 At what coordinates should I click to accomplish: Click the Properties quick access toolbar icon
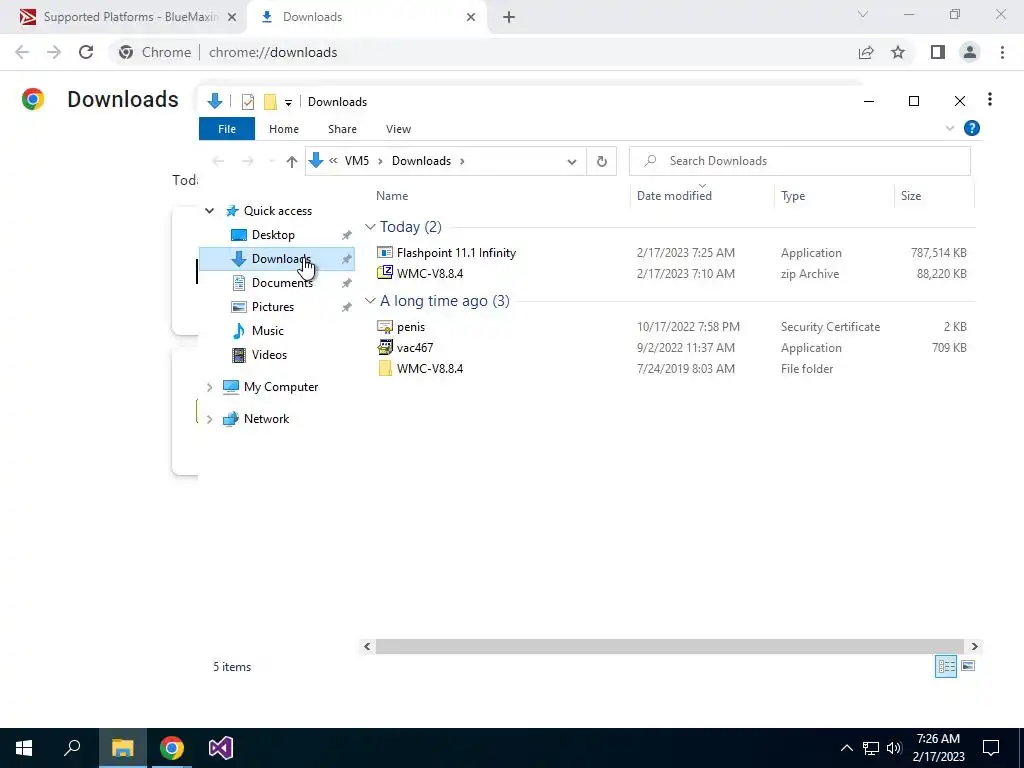[x=248, y=102]
